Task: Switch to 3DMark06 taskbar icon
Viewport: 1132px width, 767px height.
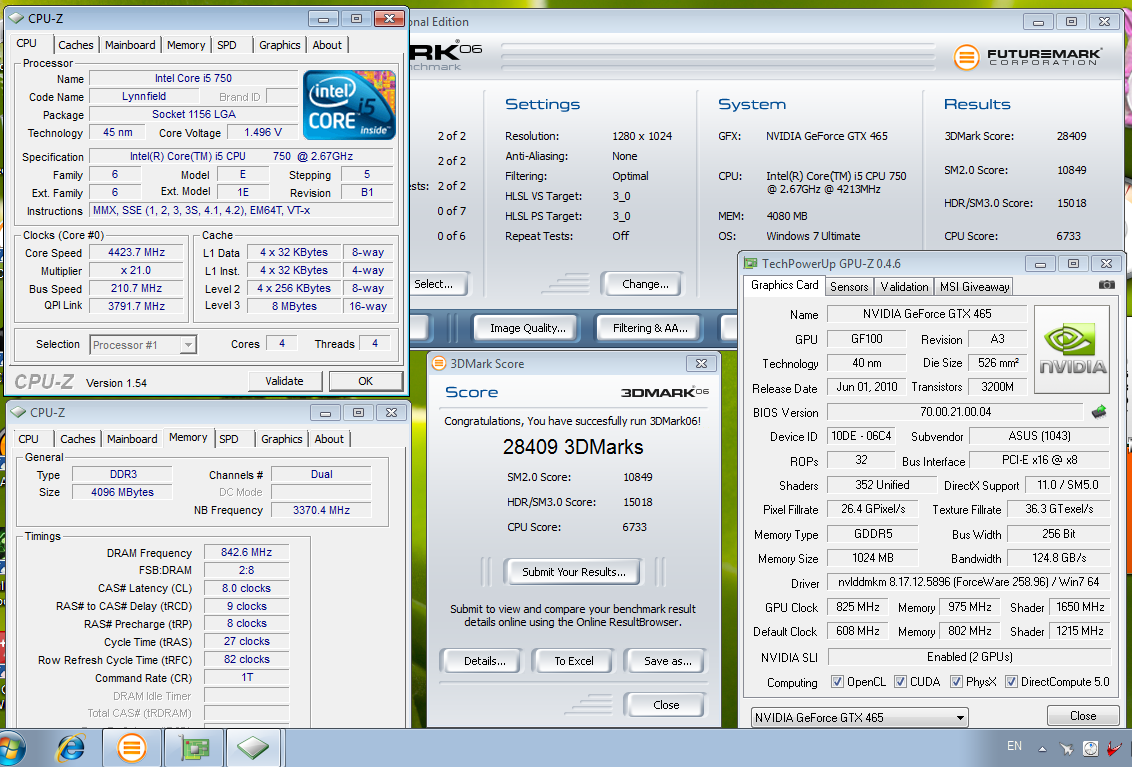Action: tap(131, 748)
